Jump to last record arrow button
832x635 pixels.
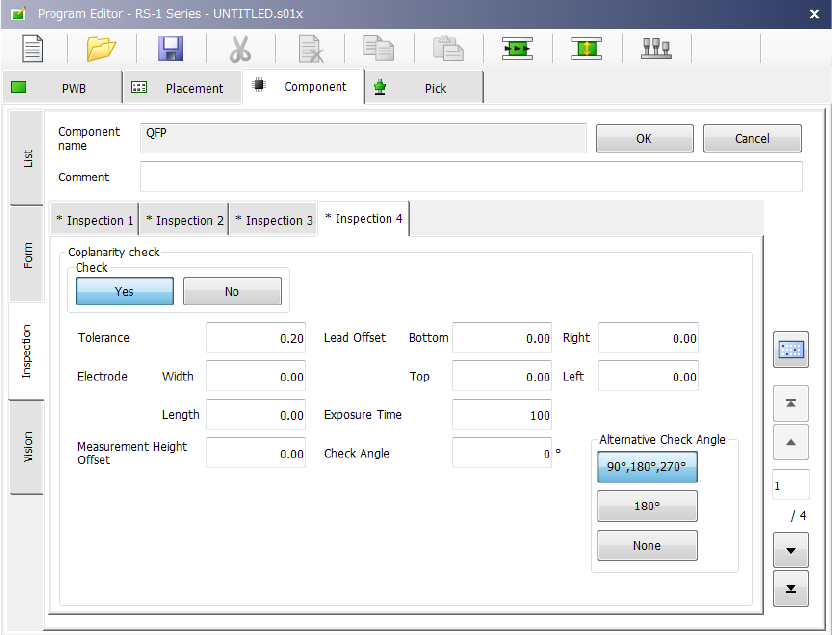[791, 588]
